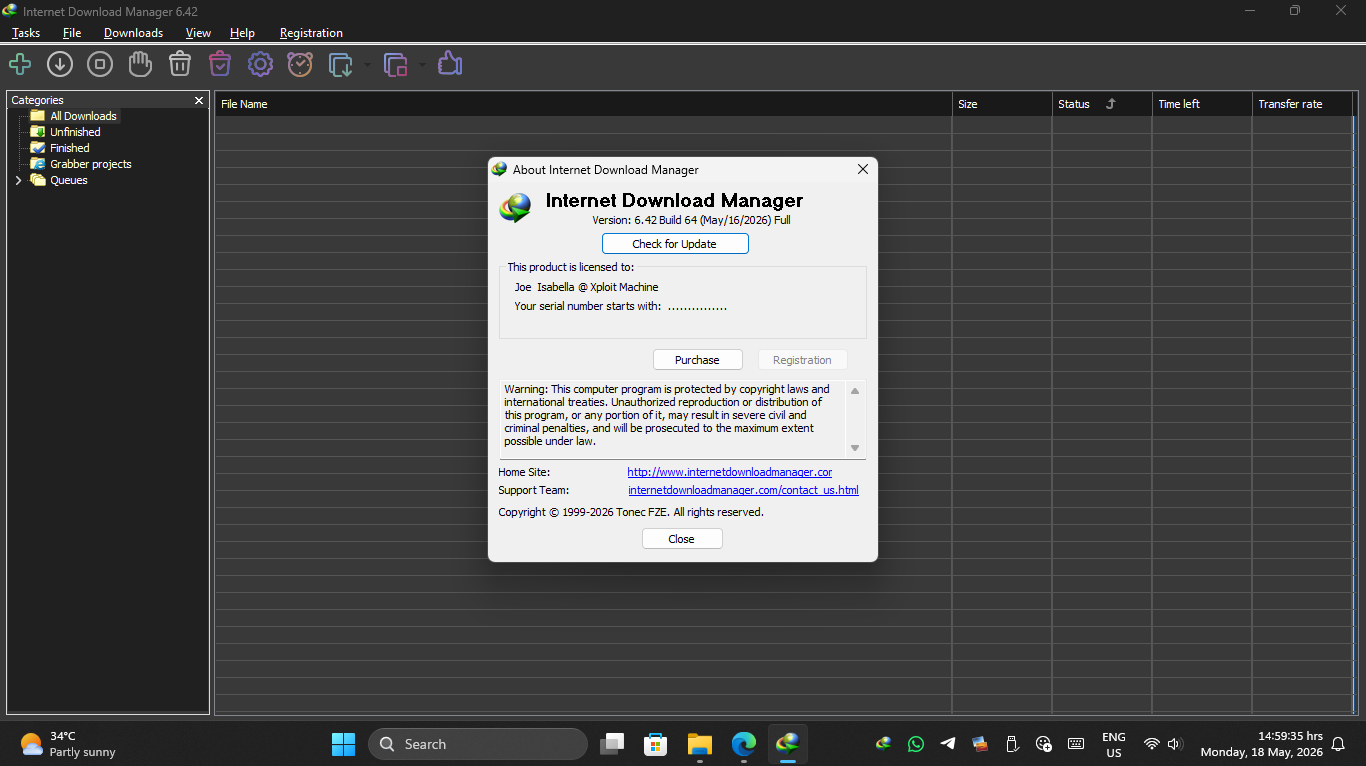Image resolution: width=1366 pixels, height=766 pixels.
Task: Click the Add URL plus icon
Action: pyautogui.click(x=20, y=65)
